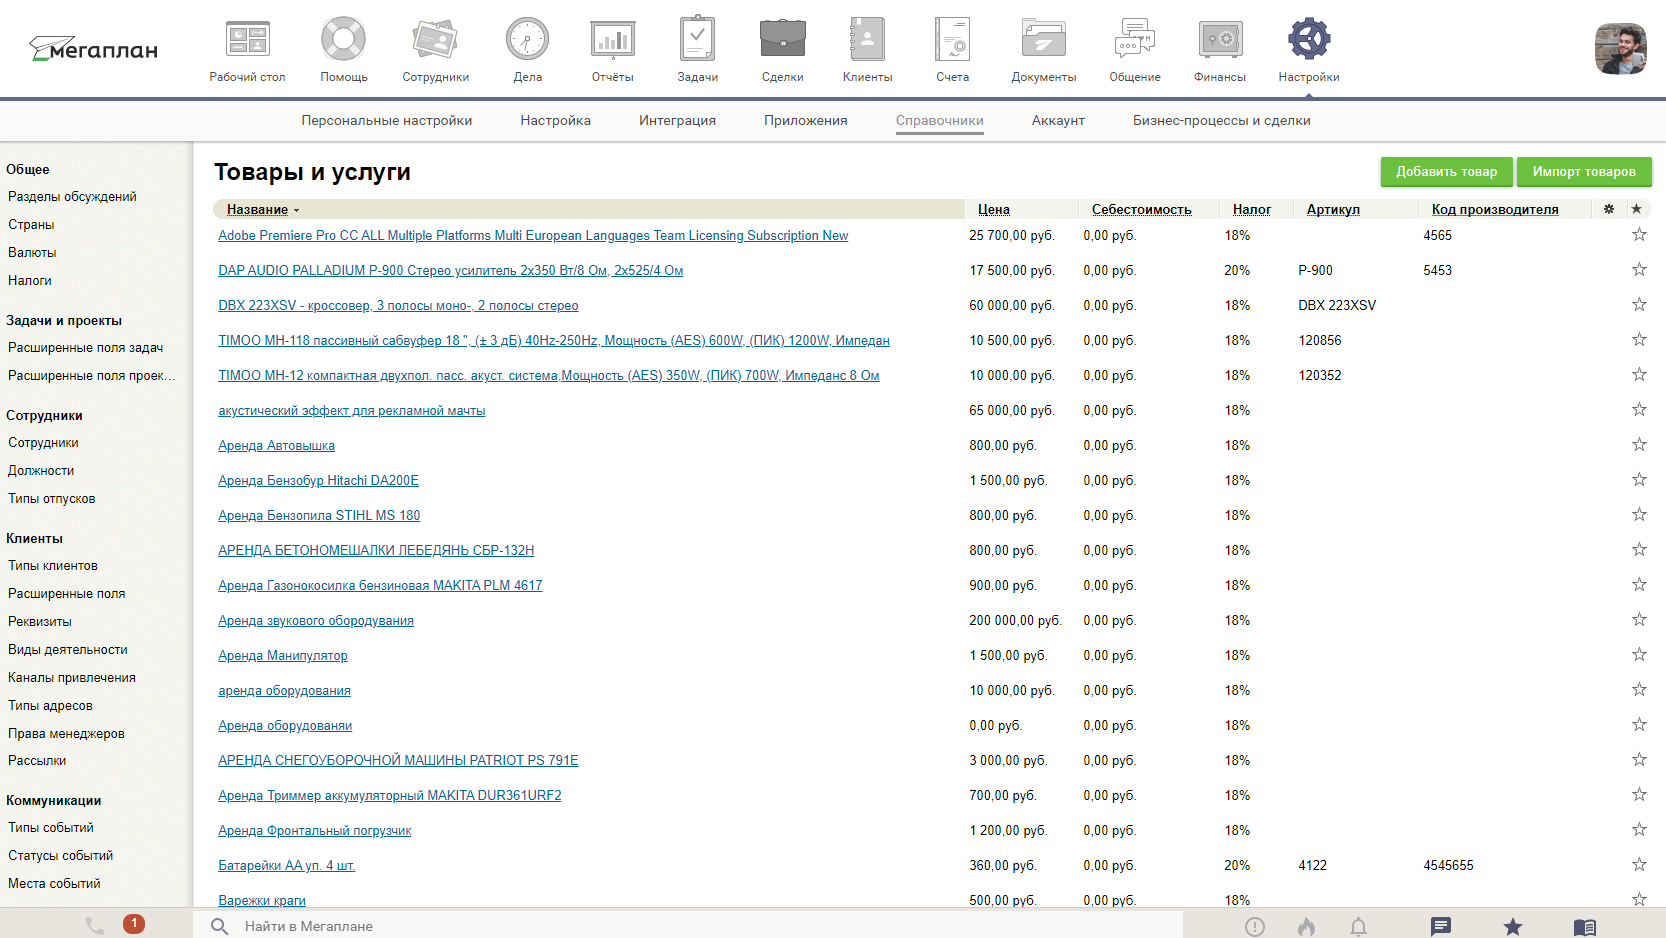Star the Adobe Premiere Pro CC product

click(1639, 235)
